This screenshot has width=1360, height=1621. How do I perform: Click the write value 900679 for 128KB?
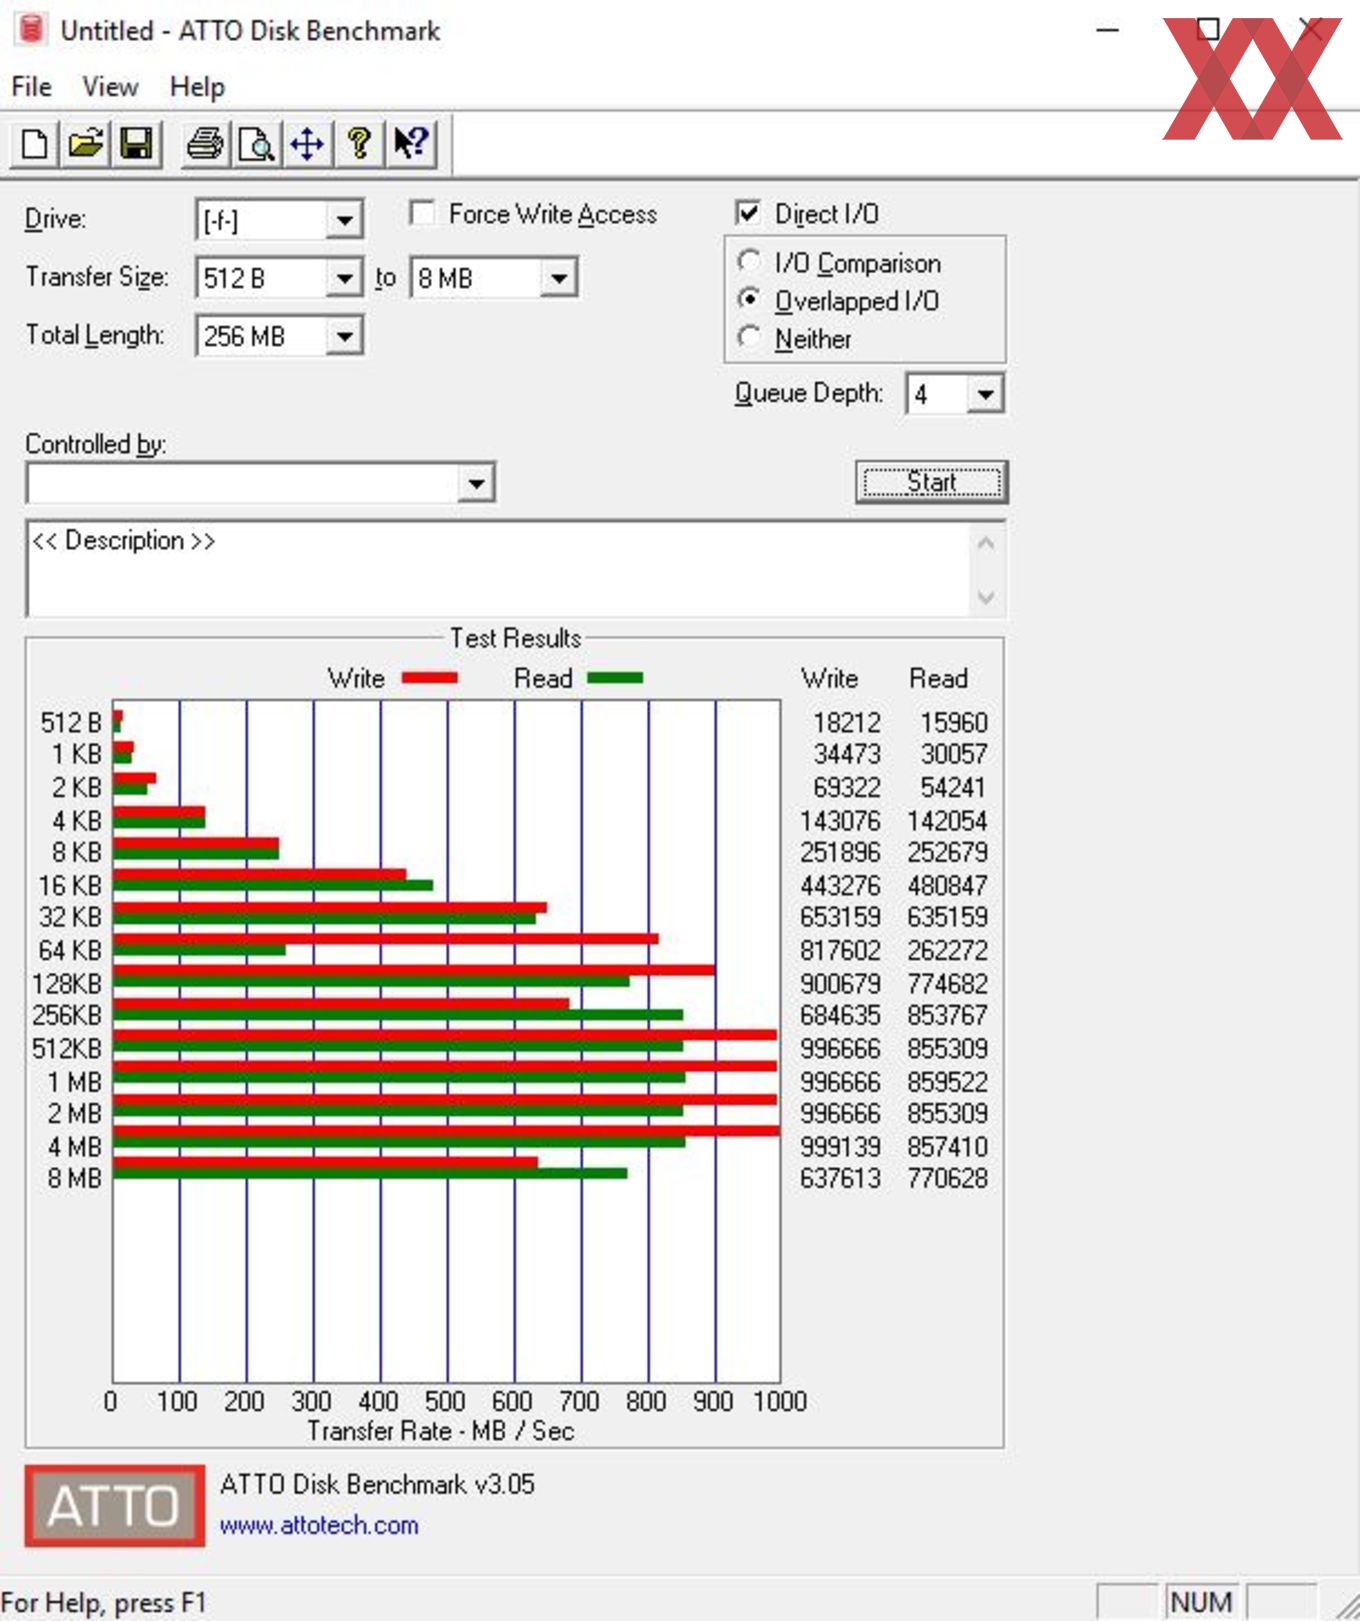coord(840,983)
